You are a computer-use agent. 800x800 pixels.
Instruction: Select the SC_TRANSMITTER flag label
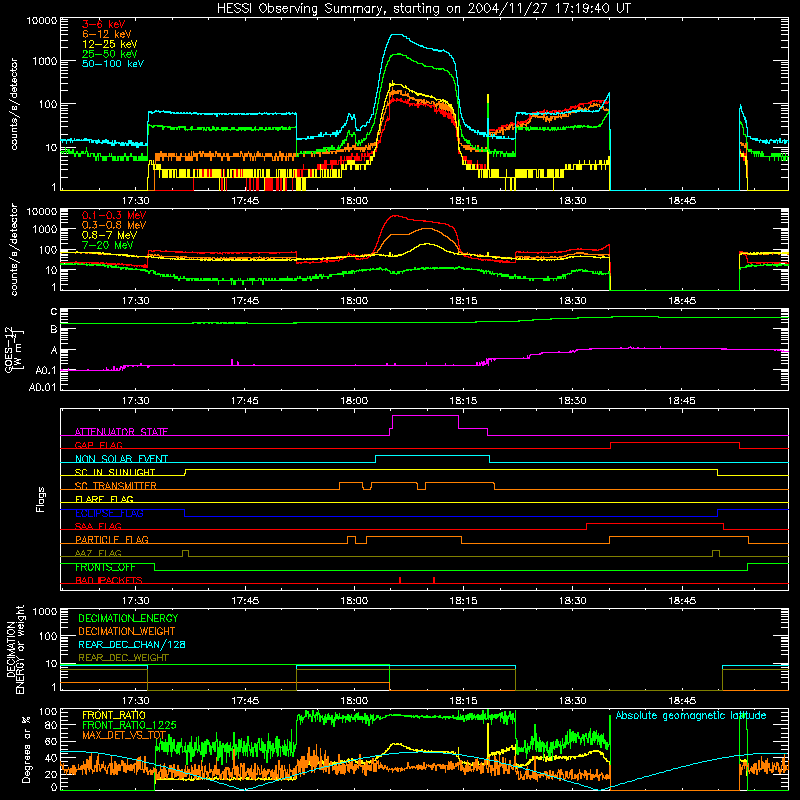tap(116, 486)
